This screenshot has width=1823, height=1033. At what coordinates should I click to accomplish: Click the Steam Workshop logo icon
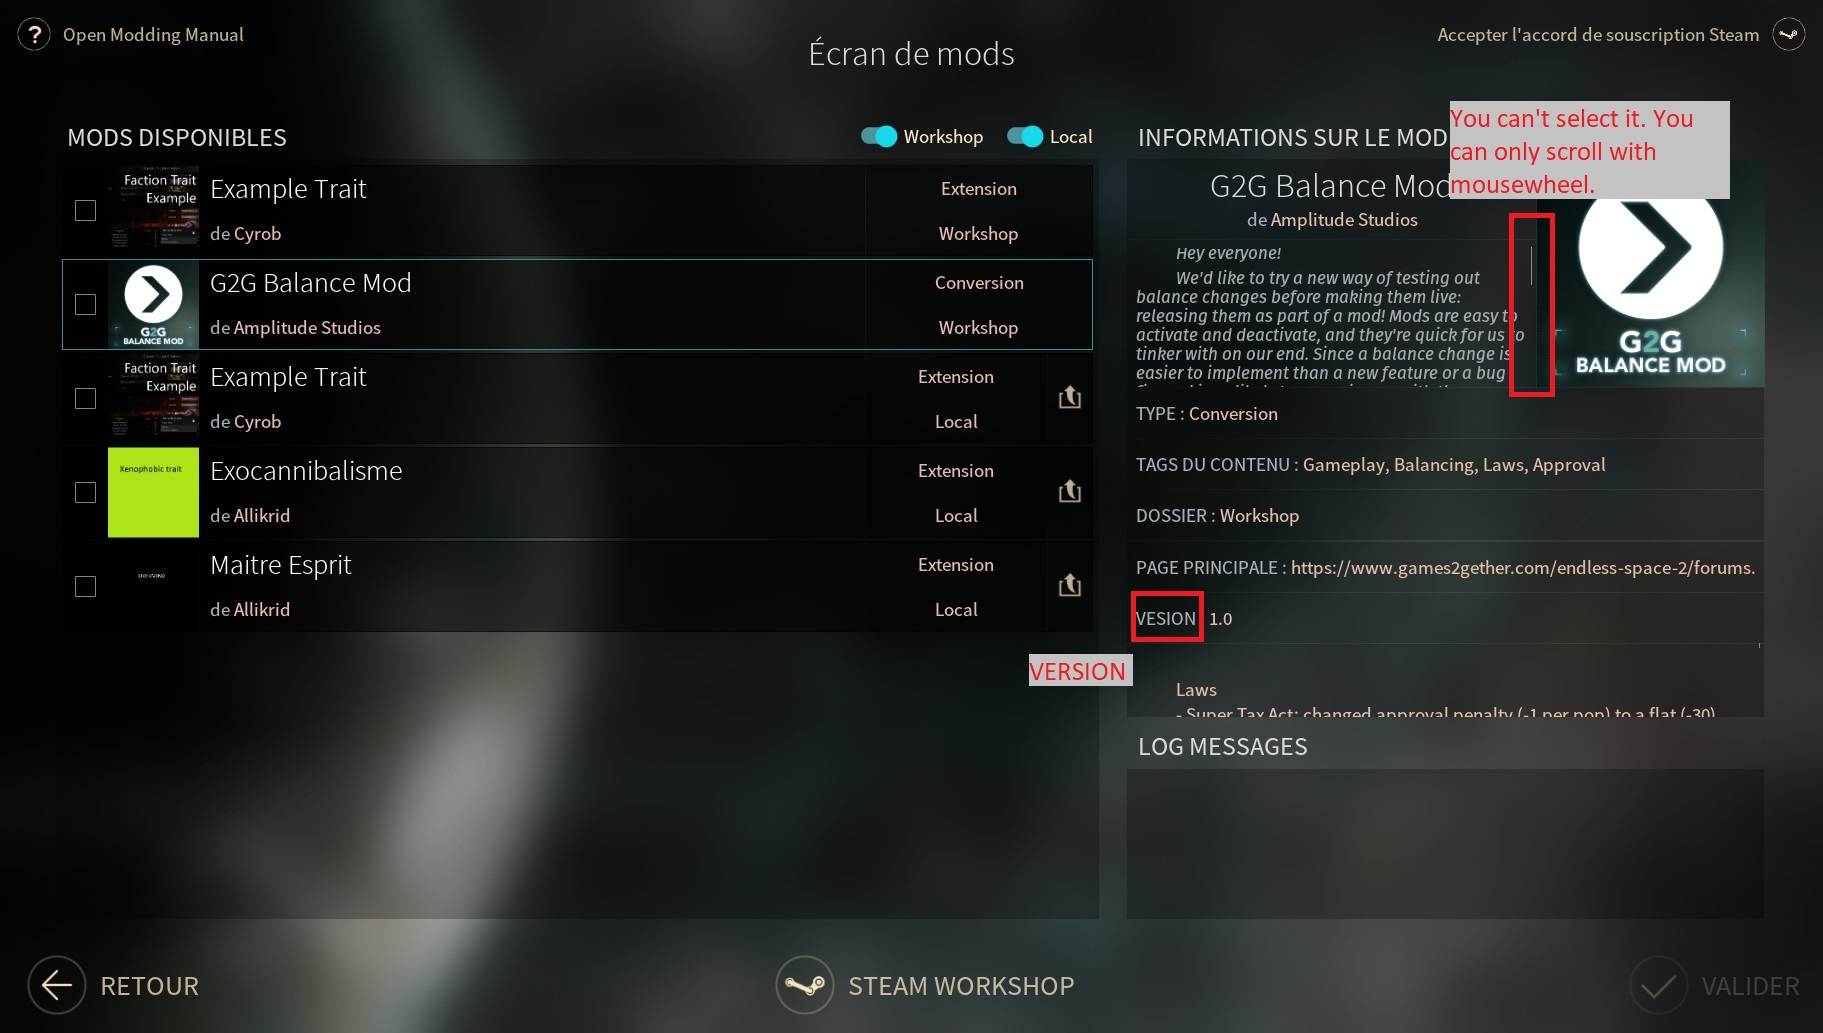804,985
